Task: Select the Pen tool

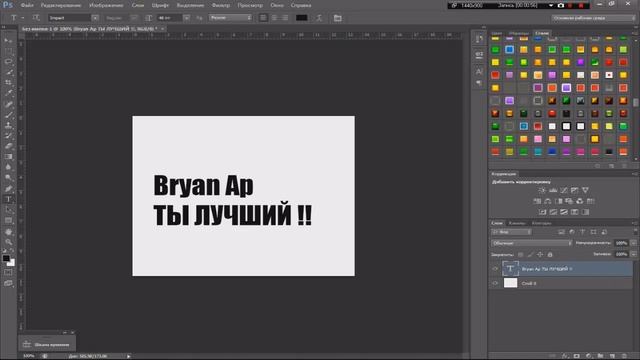Action: click(8, 189)
